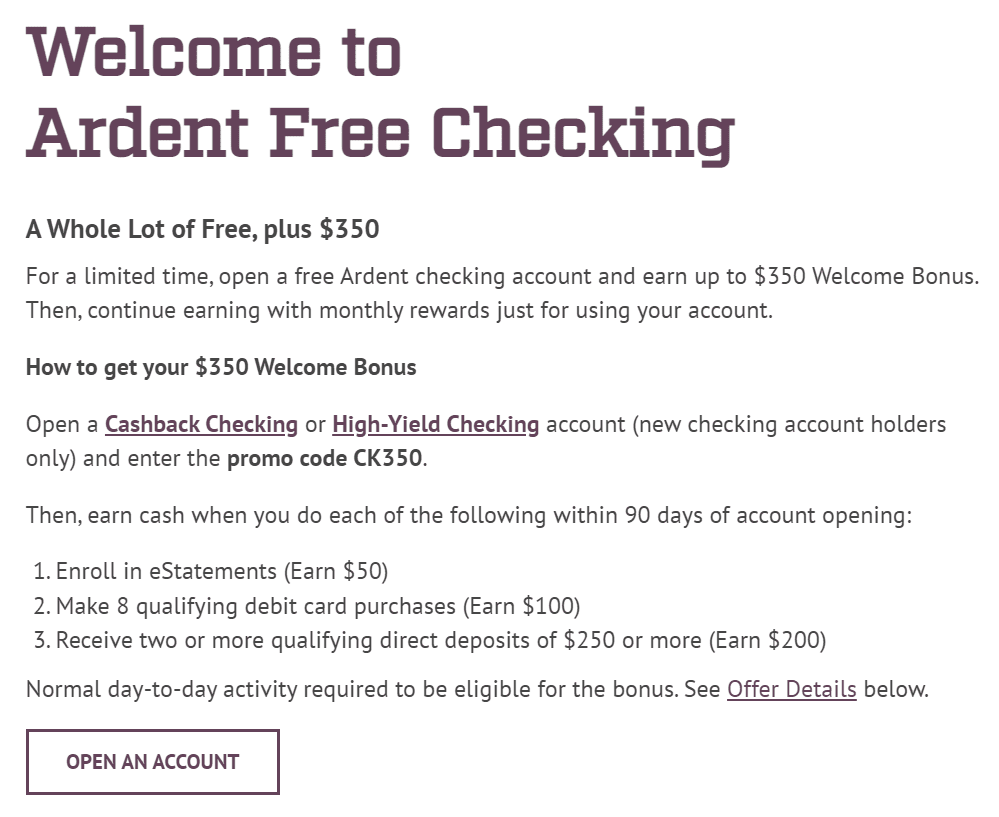Click the 'Then, earn cash when you do' sentence

click(469, 516)
